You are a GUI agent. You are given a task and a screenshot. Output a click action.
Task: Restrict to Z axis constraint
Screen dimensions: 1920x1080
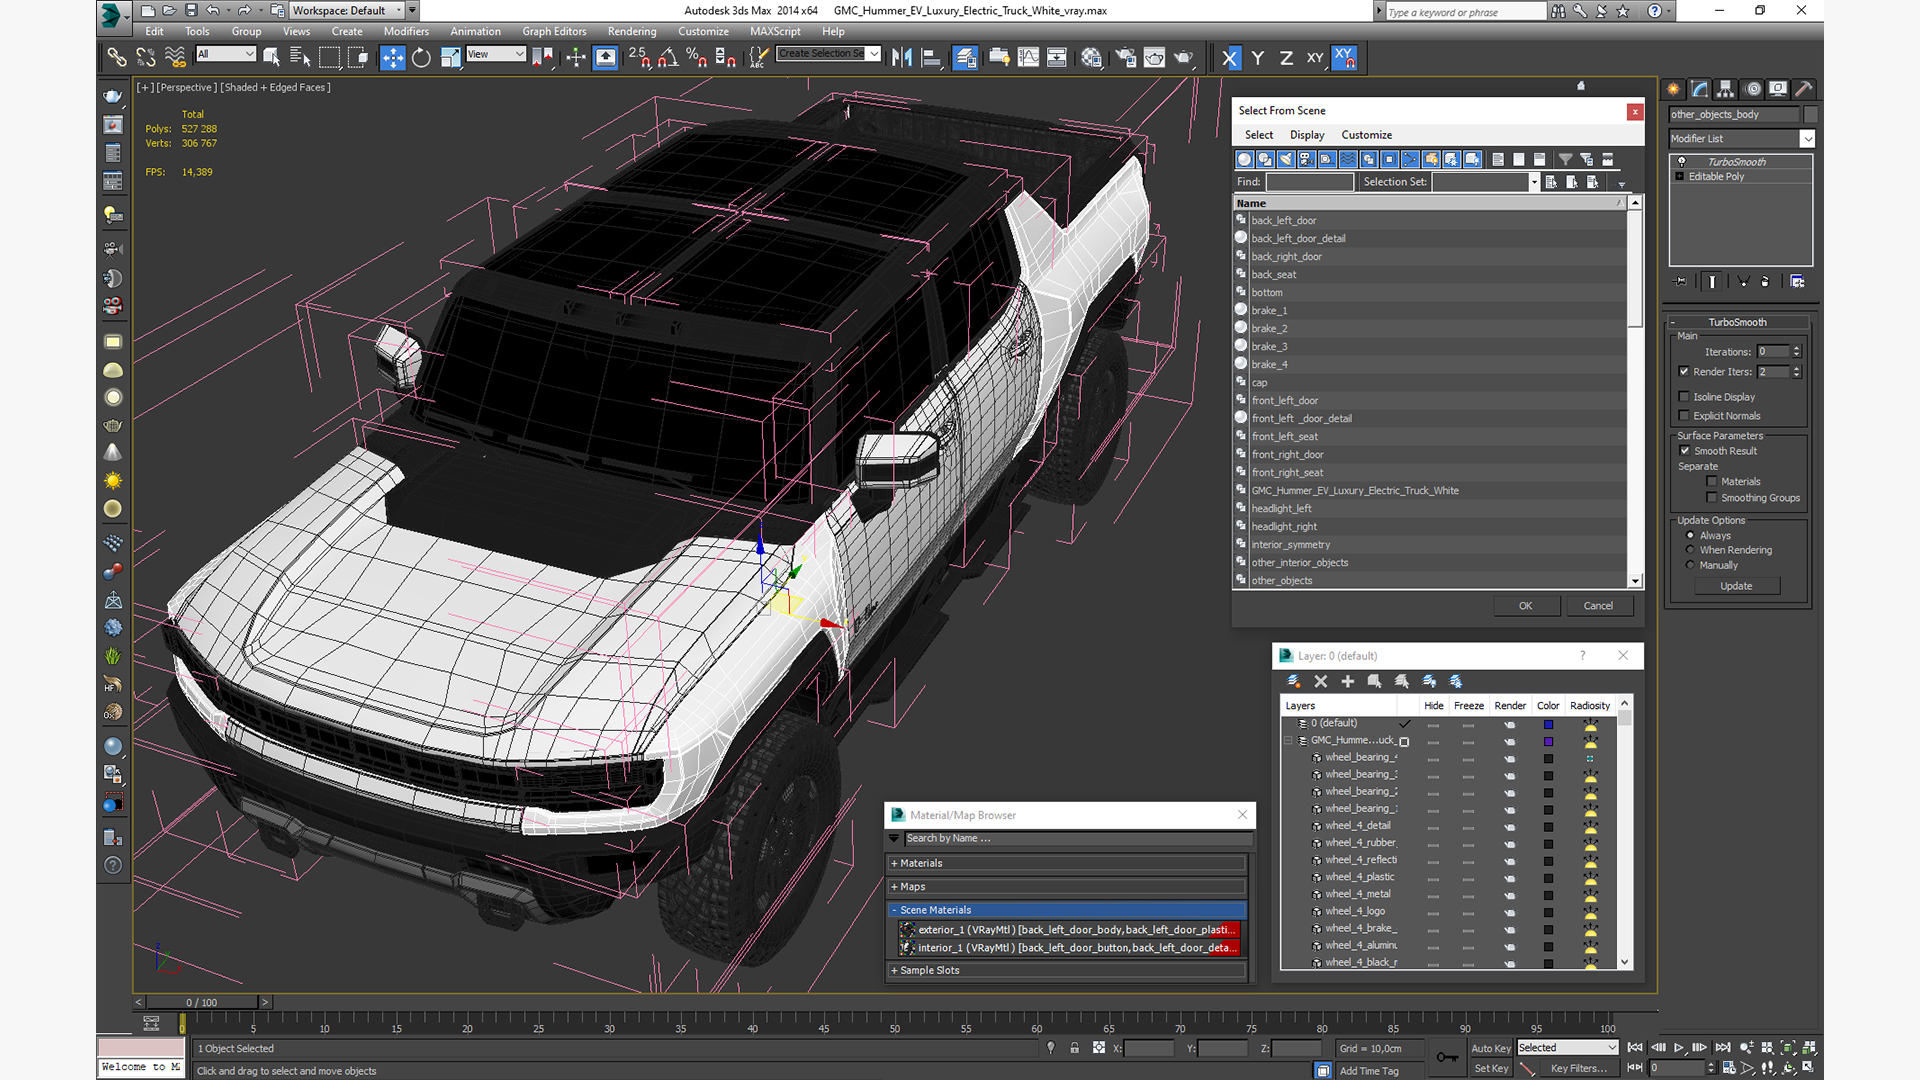coord(1286,58)
